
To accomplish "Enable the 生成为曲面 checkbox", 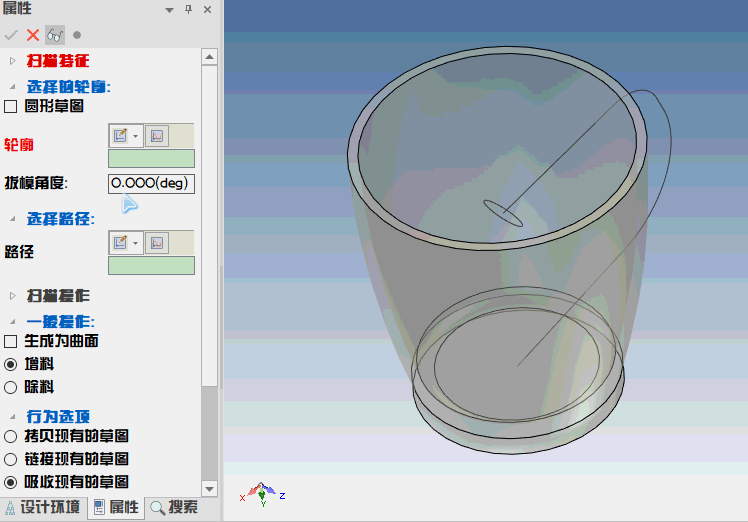I will 10,342.
